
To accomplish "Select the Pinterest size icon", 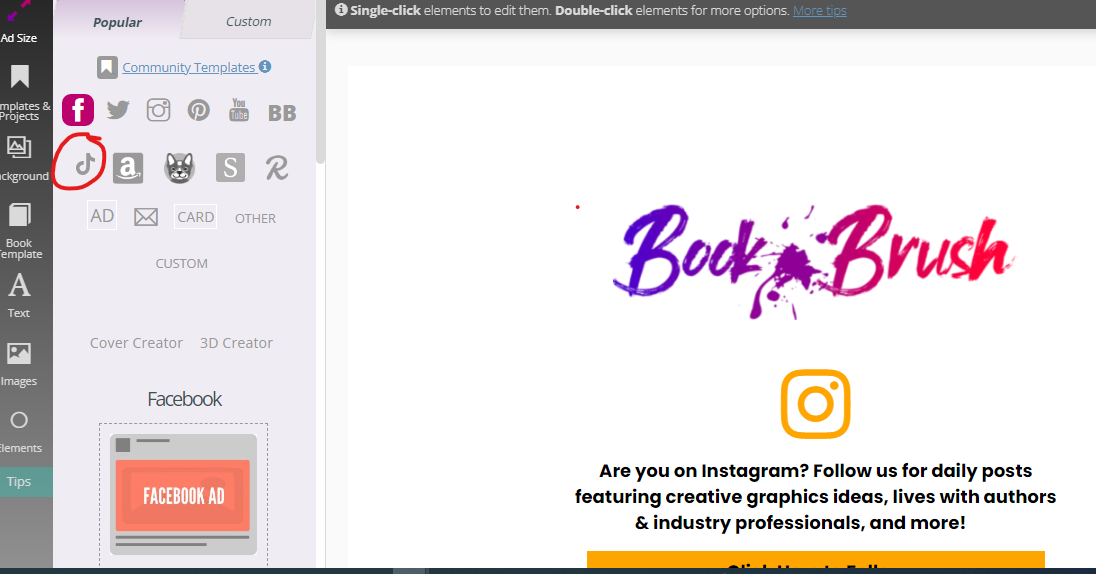I will (198, 110).
